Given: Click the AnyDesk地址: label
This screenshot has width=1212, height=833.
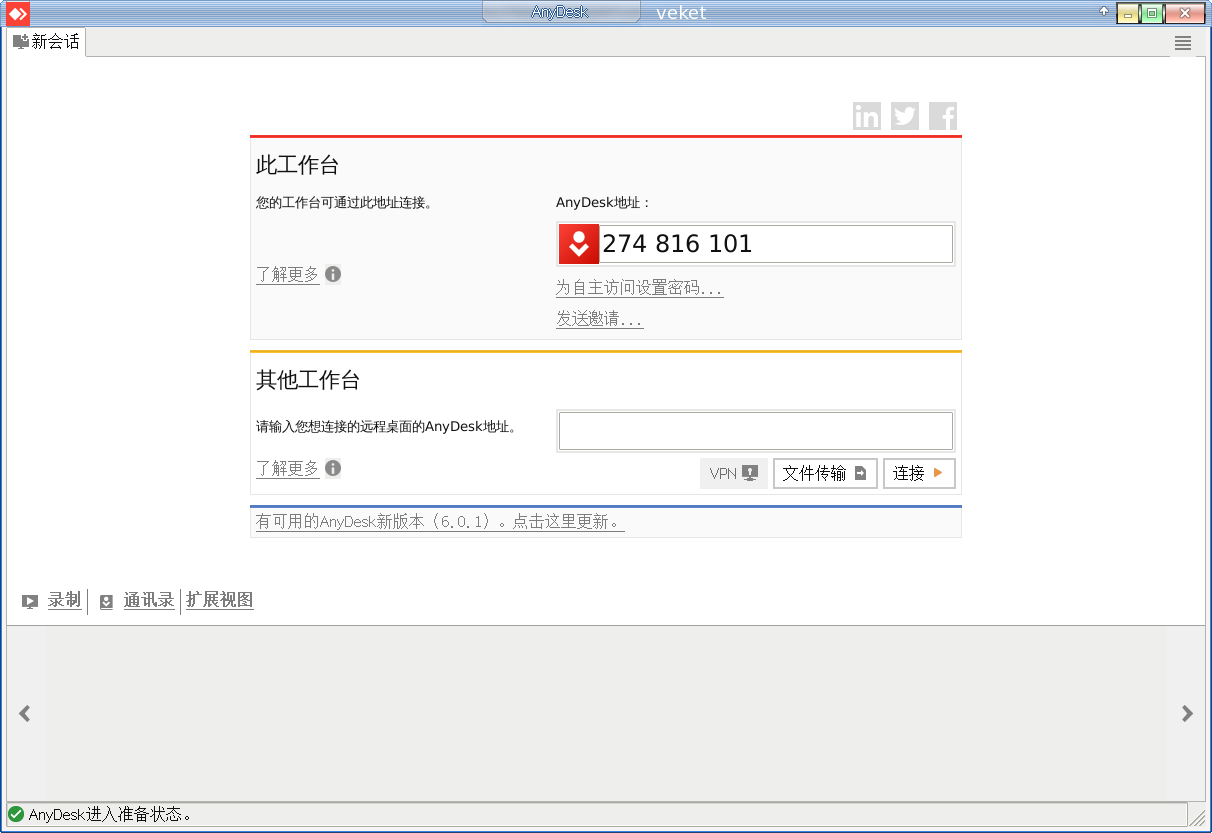Looking at the screenshot, I should tap(603, 202).
